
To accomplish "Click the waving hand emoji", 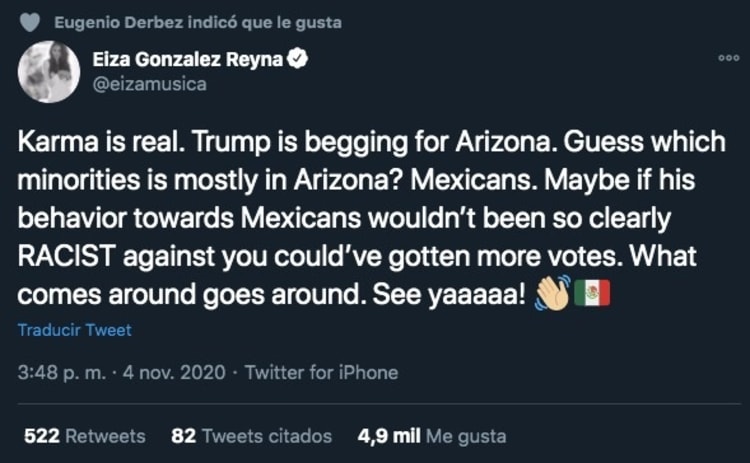I will point(552,293).
